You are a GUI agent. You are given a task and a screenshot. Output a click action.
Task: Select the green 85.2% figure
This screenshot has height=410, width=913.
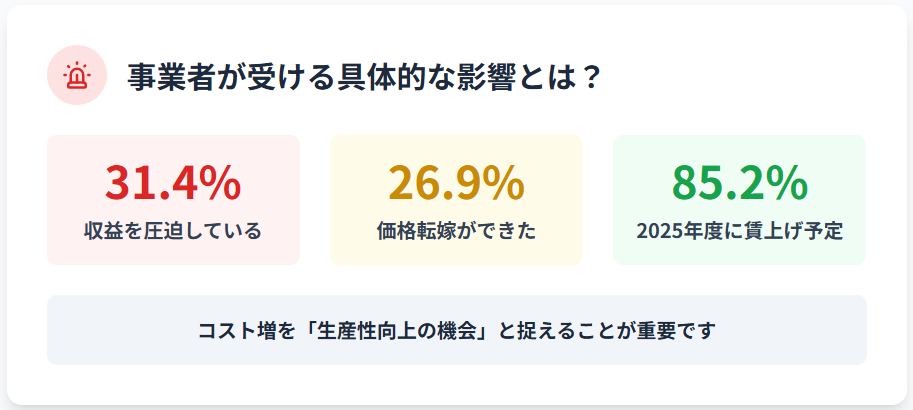(739, 182)
